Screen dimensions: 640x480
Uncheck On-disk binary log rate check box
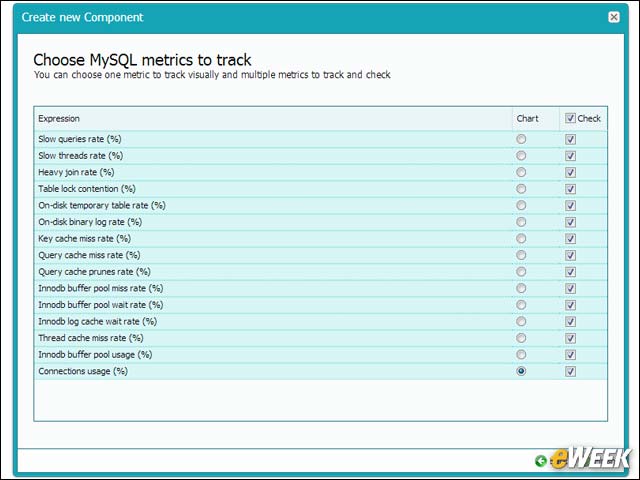pyautogui.click(x=570, y=222)
